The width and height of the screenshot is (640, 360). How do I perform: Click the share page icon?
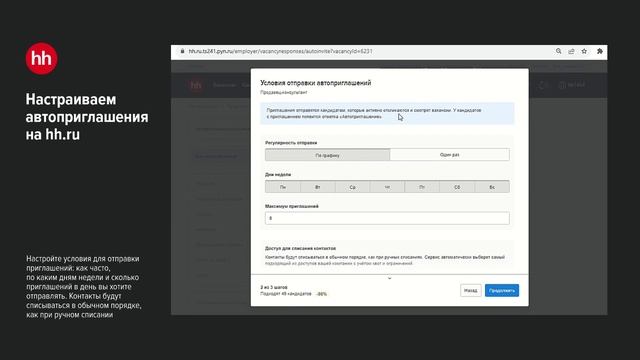point(571,51)
